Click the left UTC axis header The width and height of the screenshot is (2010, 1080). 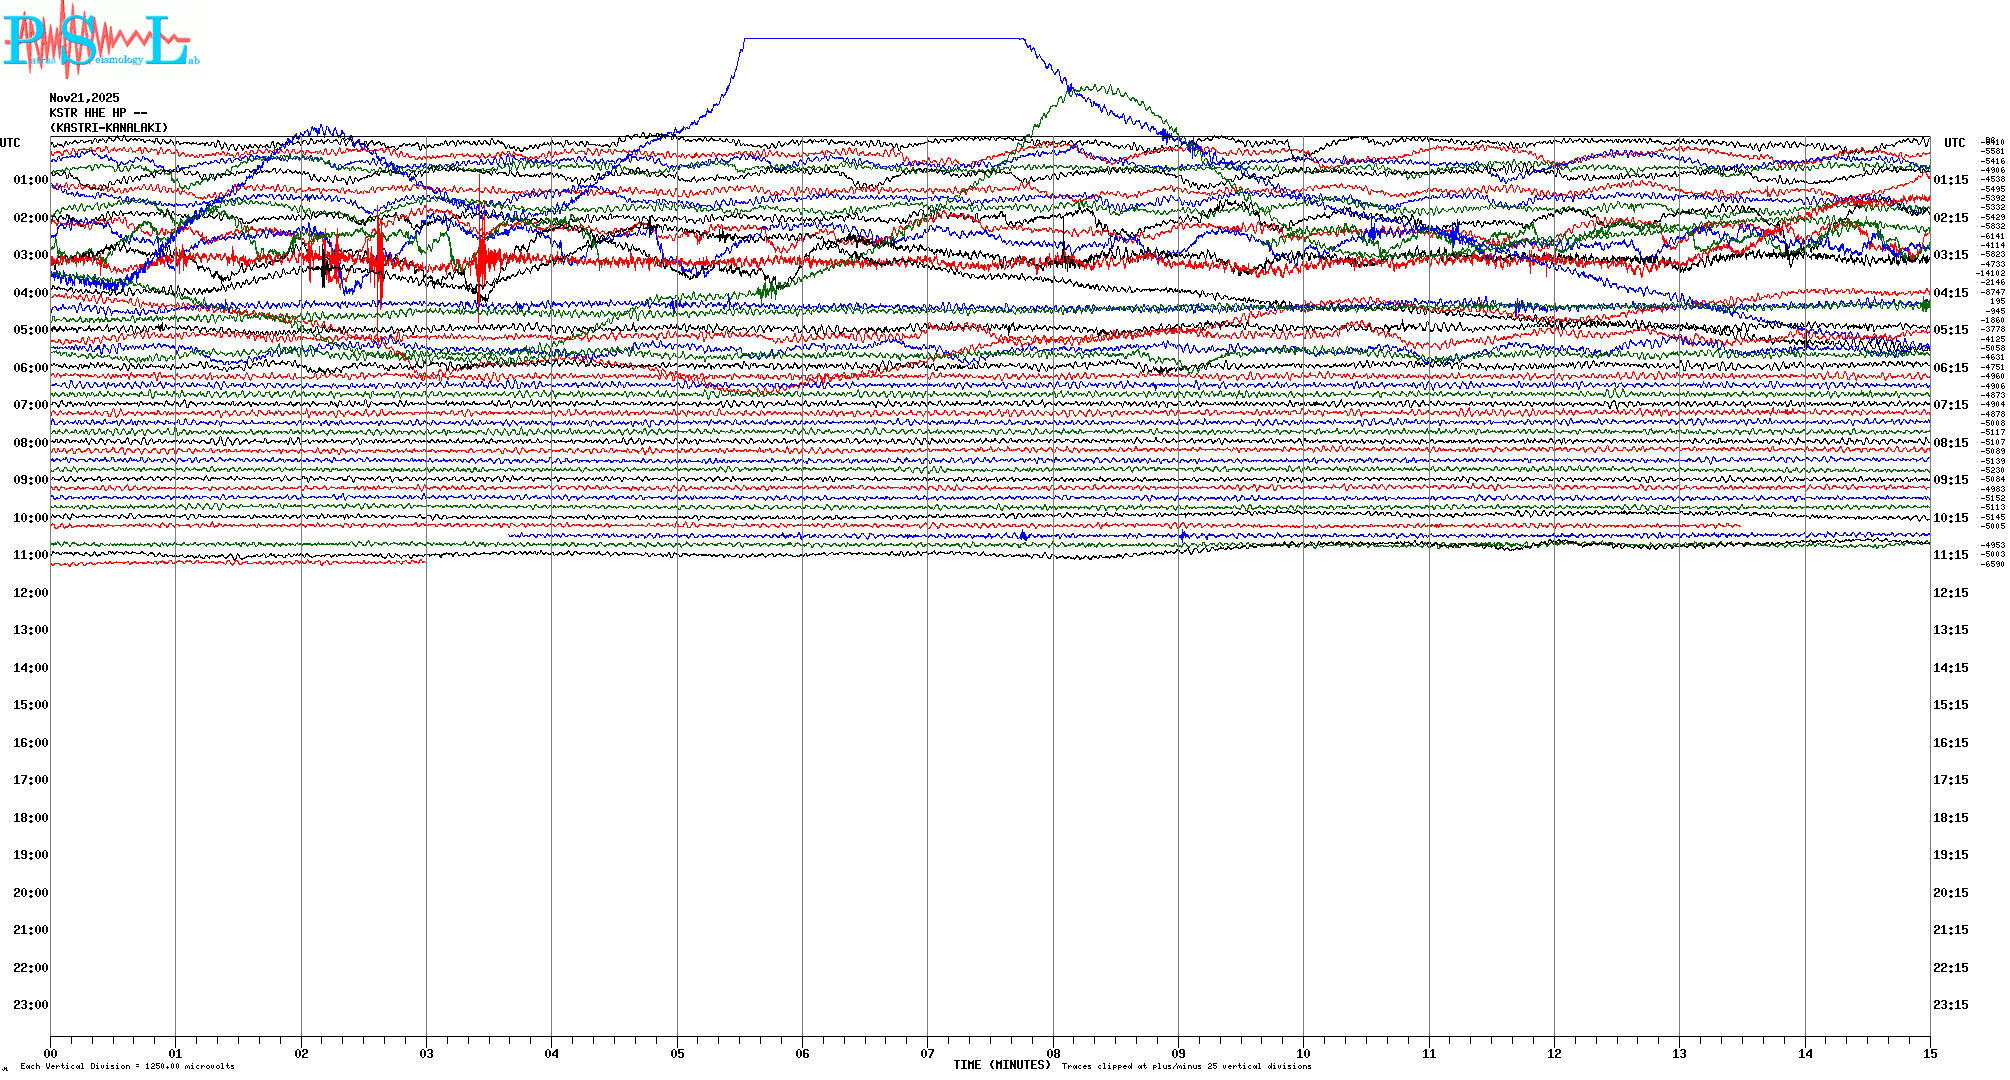coord(10,143)
